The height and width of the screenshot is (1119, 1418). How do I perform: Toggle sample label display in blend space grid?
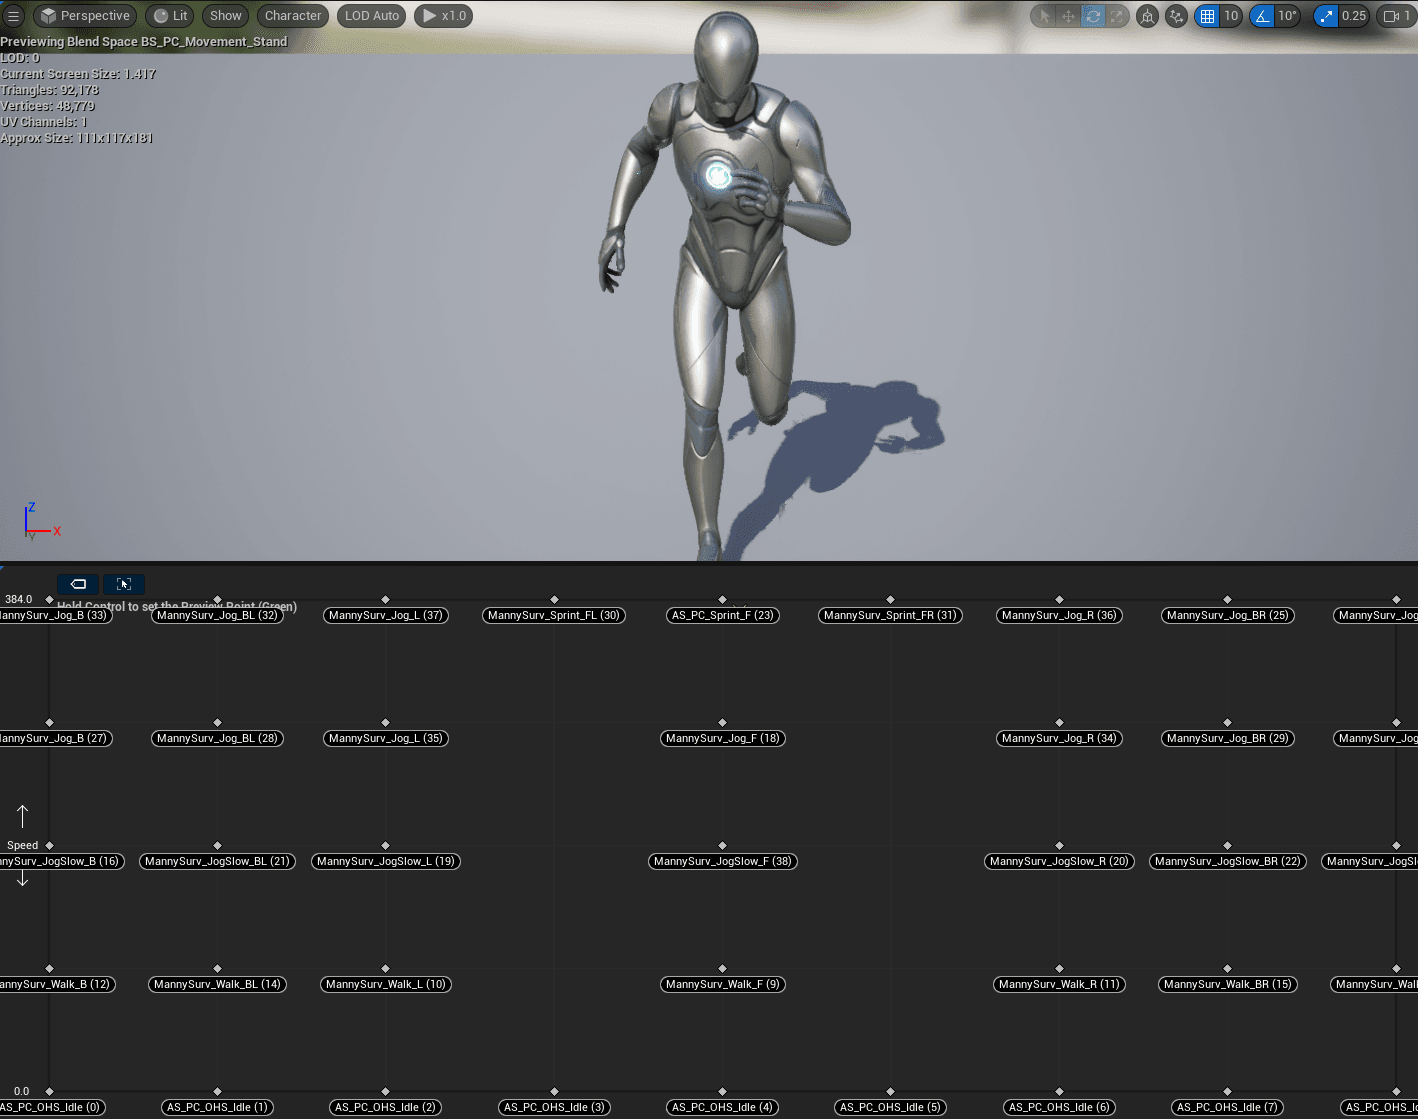(x=78, y=584)
